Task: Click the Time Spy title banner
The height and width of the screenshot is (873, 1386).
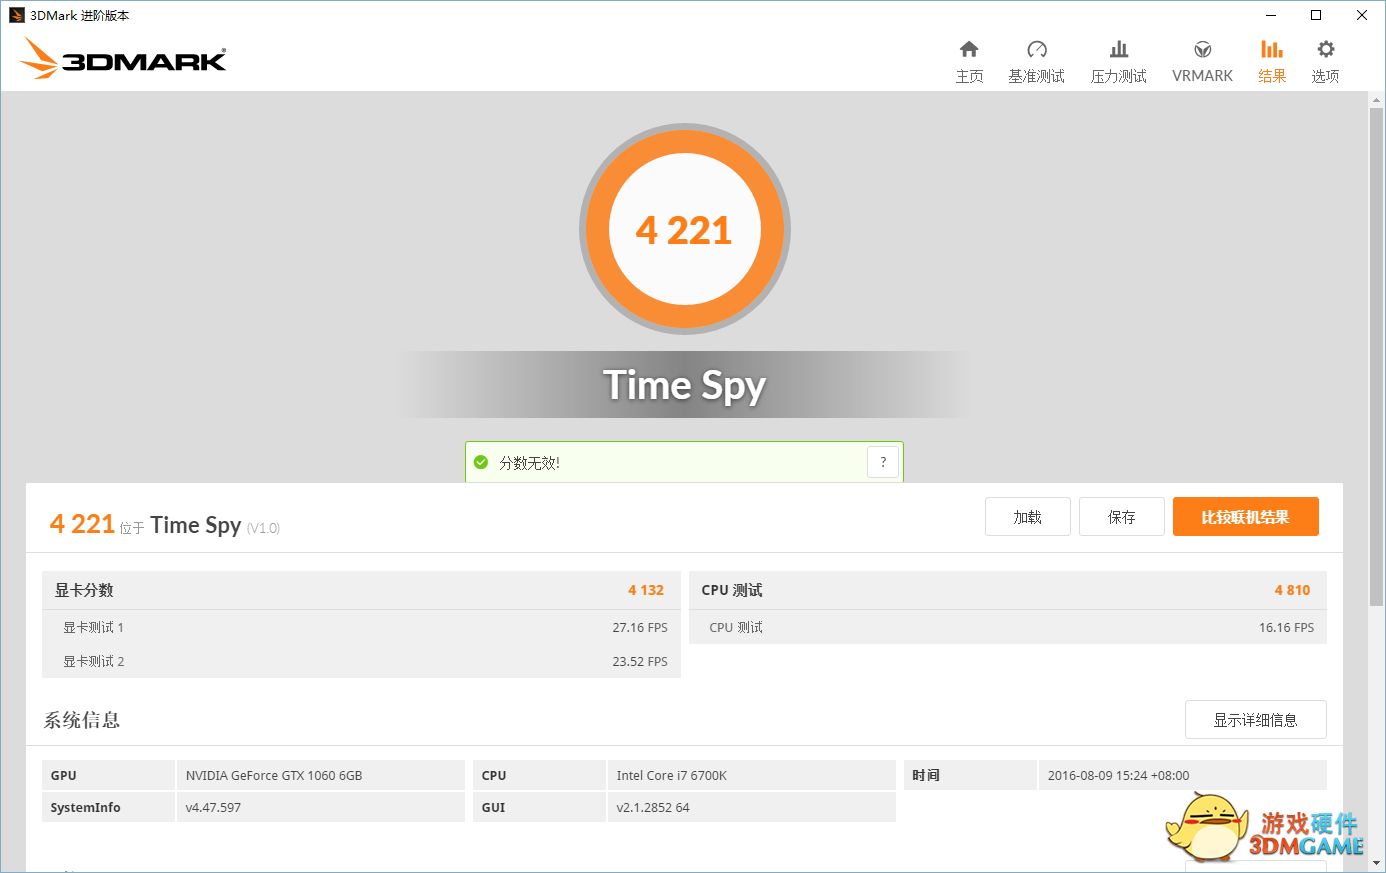Action: click(685, 385)
